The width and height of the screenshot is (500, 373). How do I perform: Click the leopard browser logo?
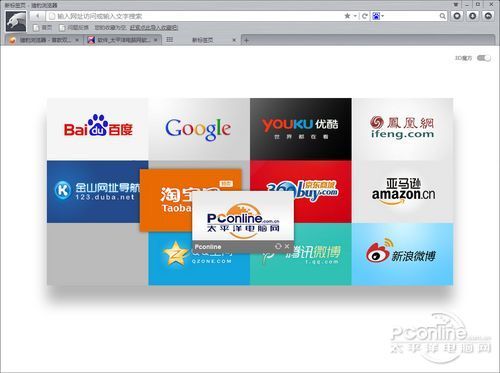(16, 21)
